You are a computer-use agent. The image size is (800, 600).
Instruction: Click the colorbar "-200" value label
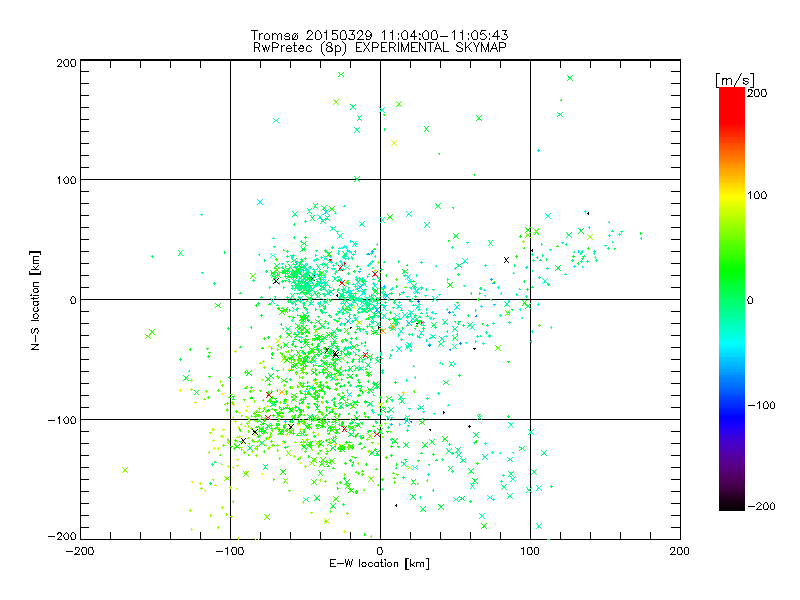pyautogui.click(x=761, y=506)
